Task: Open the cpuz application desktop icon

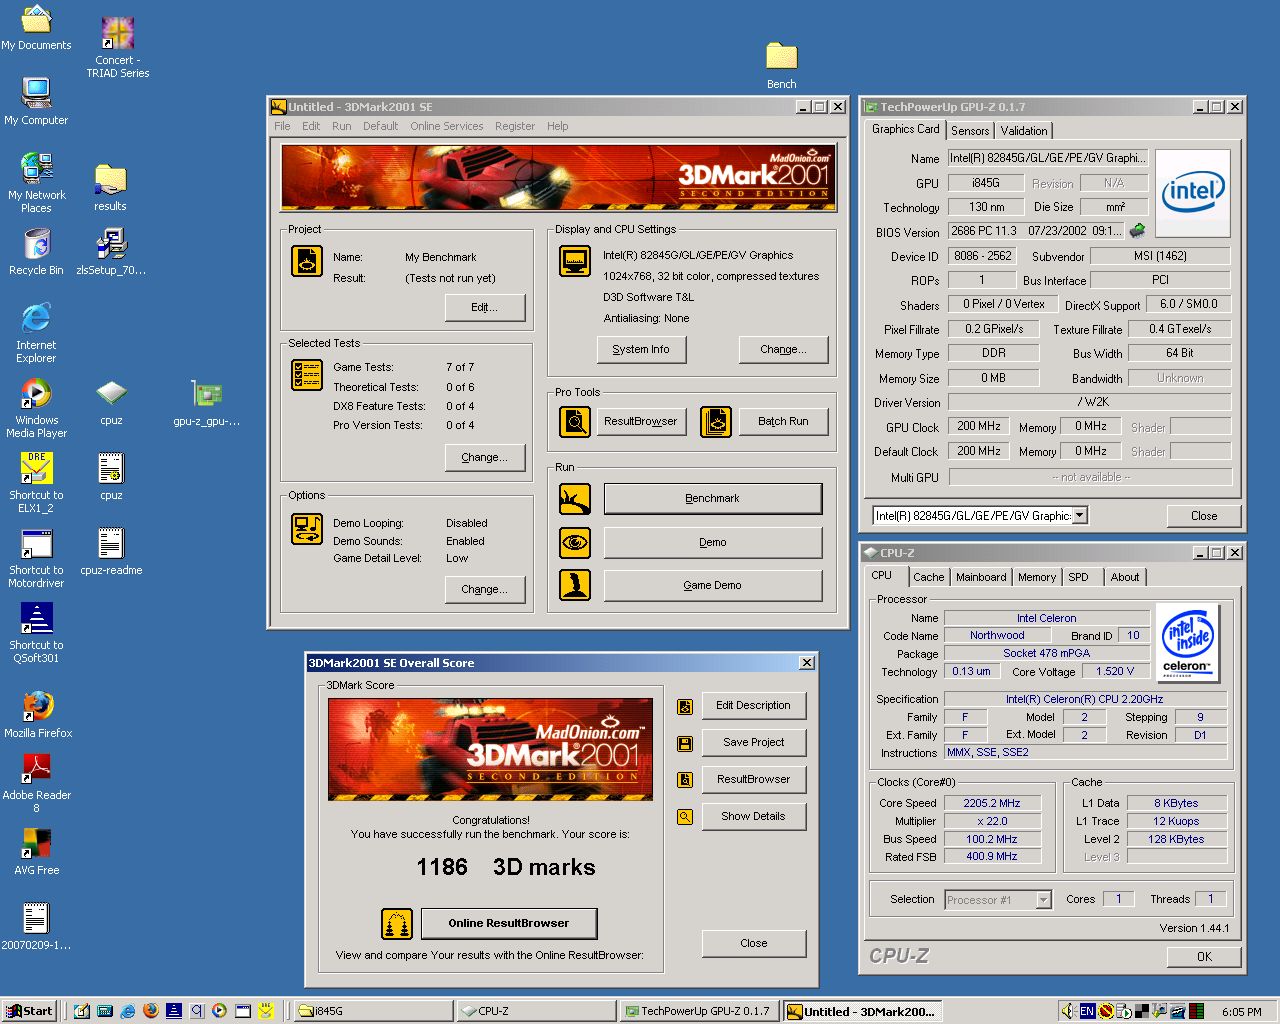Action: 111,393
